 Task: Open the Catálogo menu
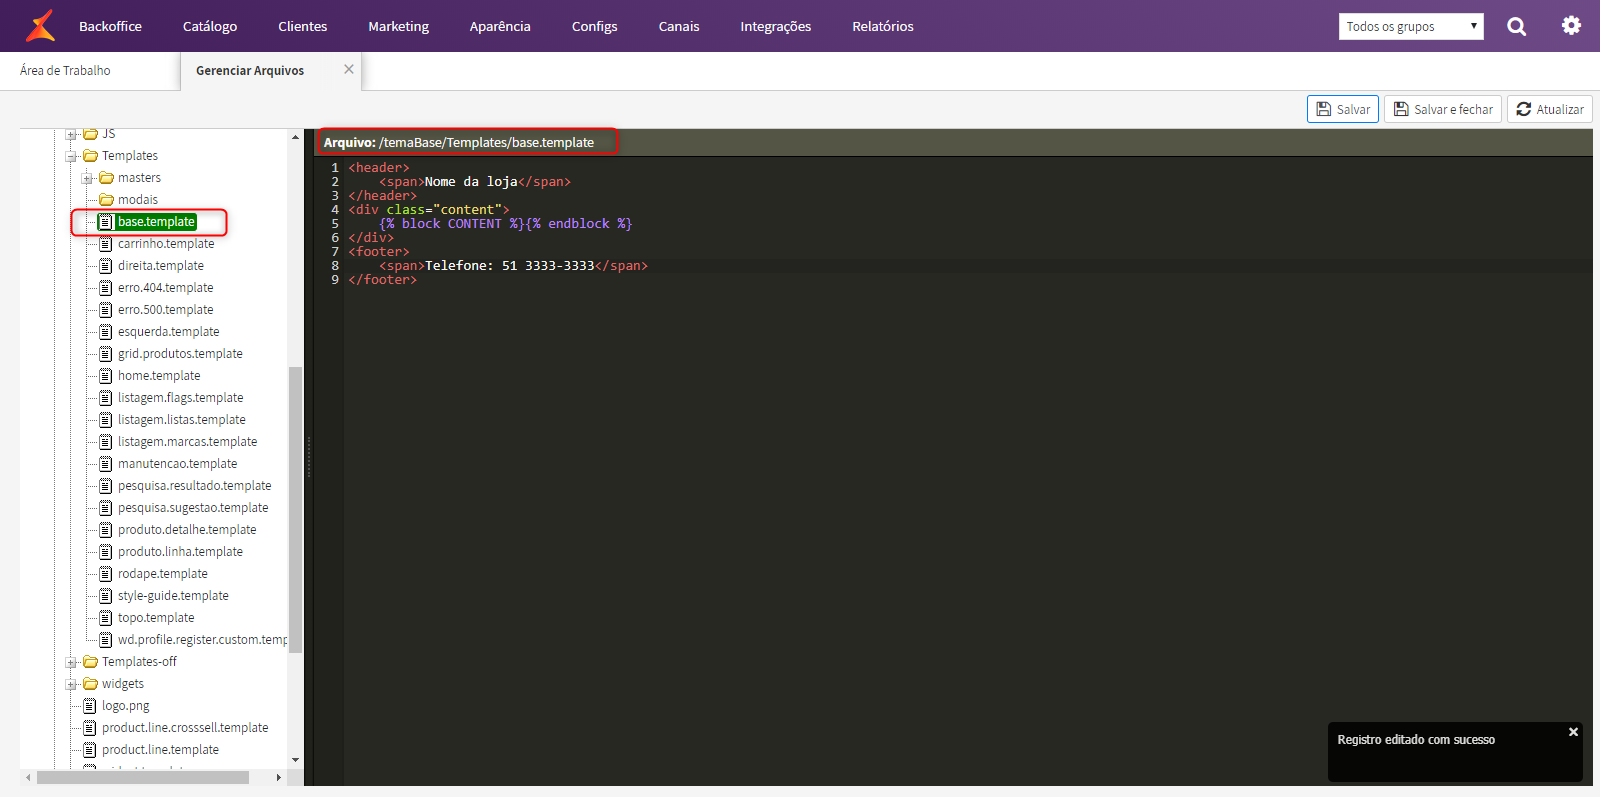210,26
